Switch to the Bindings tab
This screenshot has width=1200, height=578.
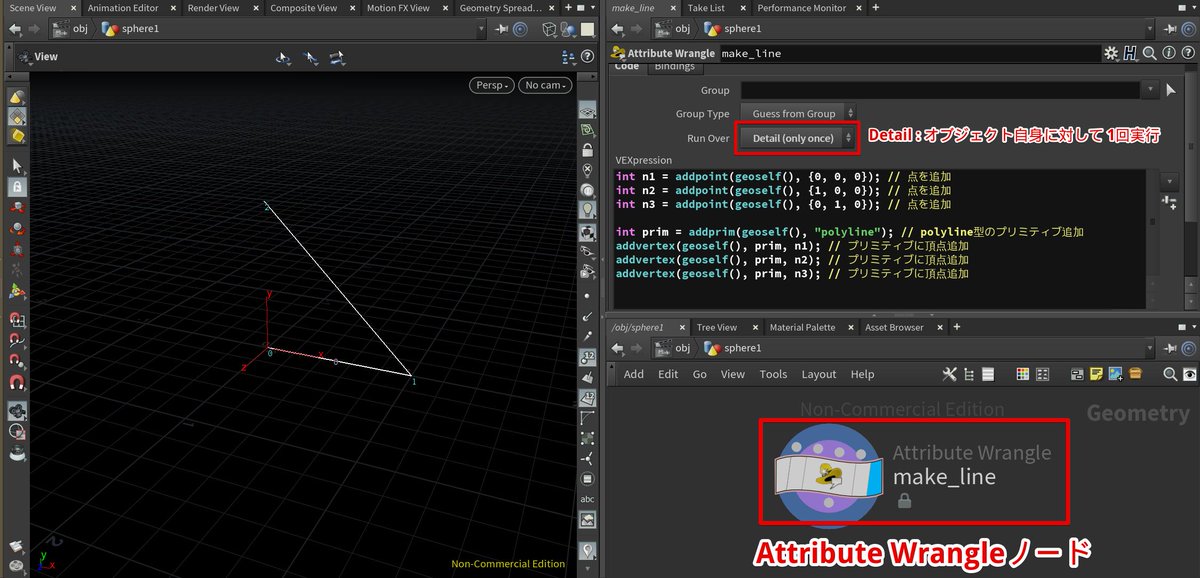coord(673,67)
